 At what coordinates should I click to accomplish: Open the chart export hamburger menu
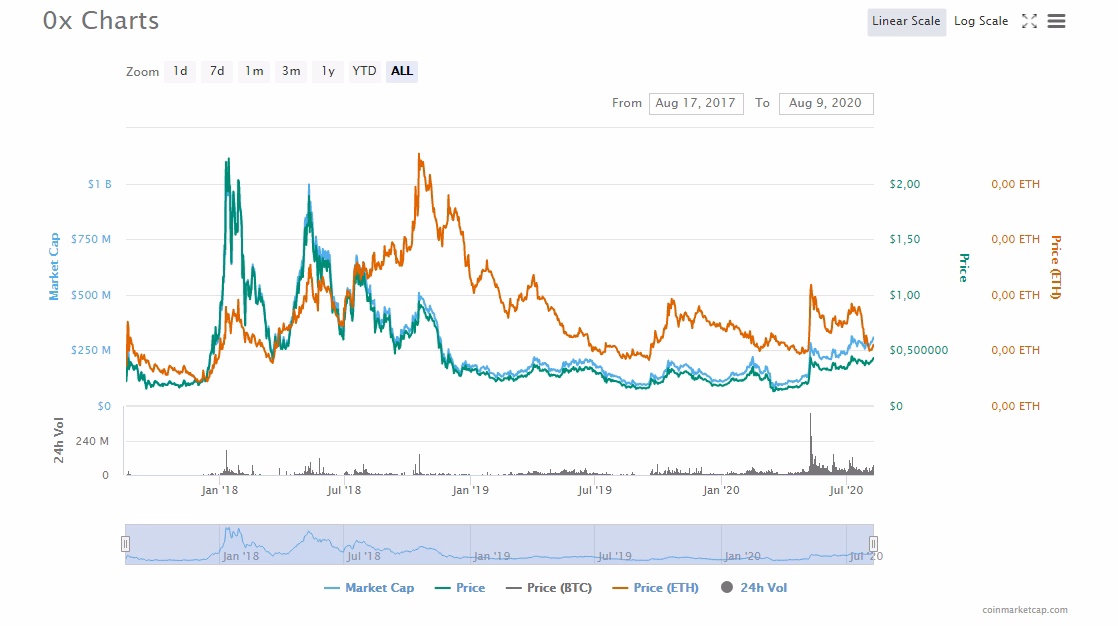[1059, 21]
